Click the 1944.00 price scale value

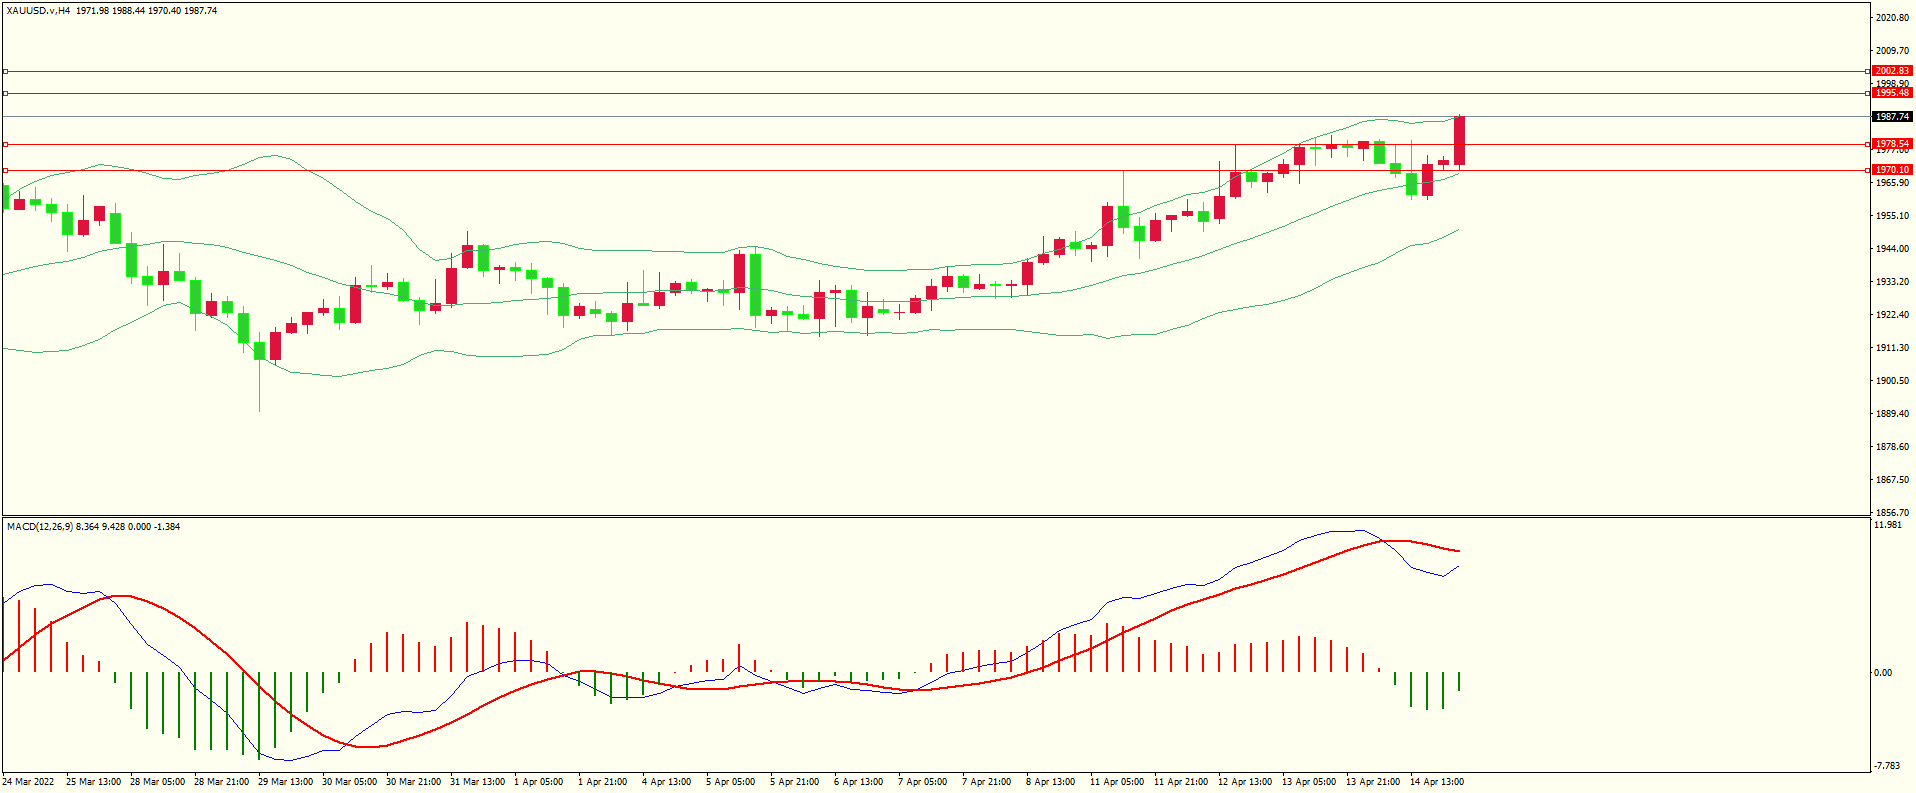pyautogui.click(x=1892, y=249)
